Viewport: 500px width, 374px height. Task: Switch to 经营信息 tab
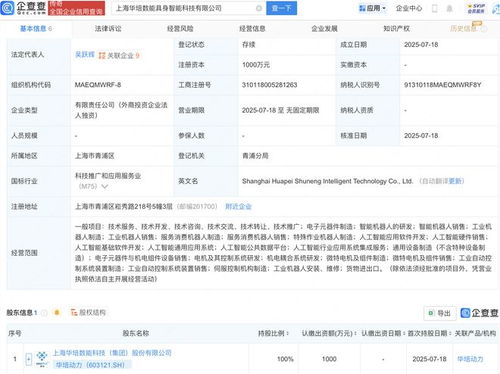click(x=252, y=29)
